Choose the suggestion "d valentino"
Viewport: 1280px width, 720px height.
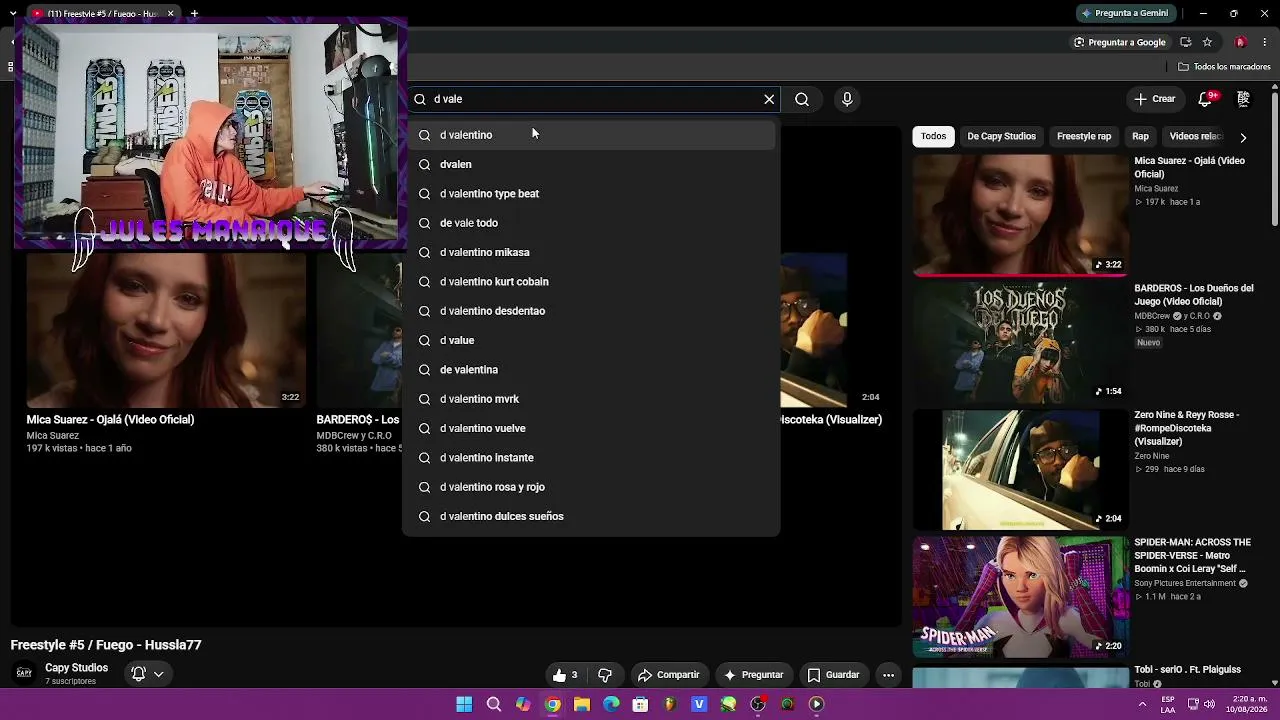click(x=591, y=135)
